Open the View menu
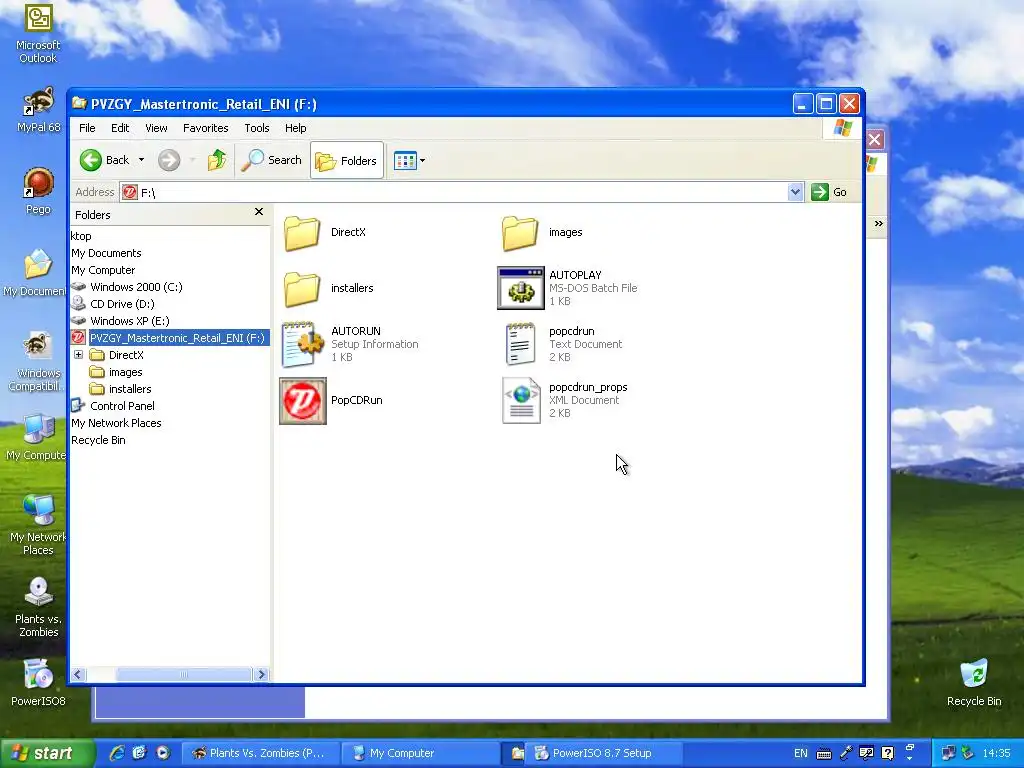Viewport: 1024px width, 768px height. [156, 128]
